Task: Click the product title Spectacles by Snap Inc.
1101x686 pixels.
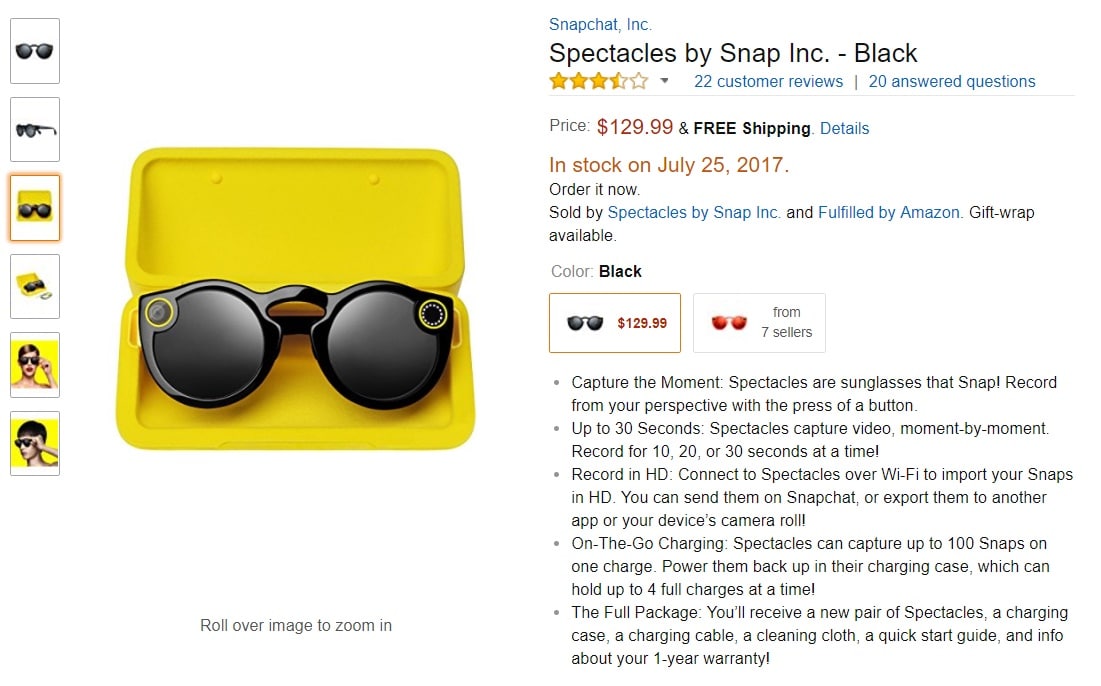Action: click(733, 53)
